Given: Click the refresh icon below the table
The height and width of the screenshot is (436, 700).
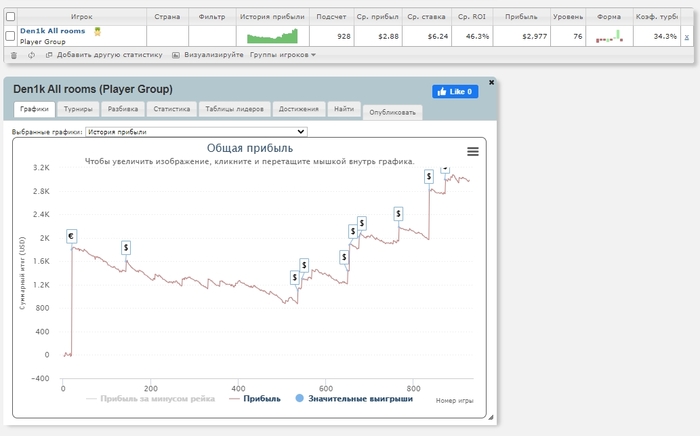Looking at the screenshot, I should pyautogui.click(x=31, y=55).
